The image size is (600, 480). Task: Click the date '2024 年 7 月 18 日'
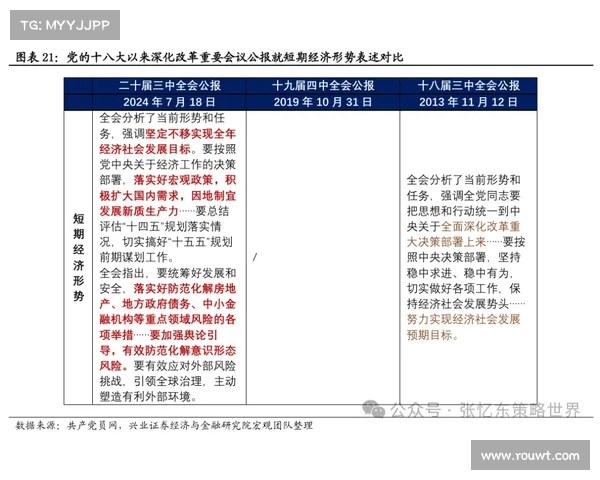tap(169, 102)
